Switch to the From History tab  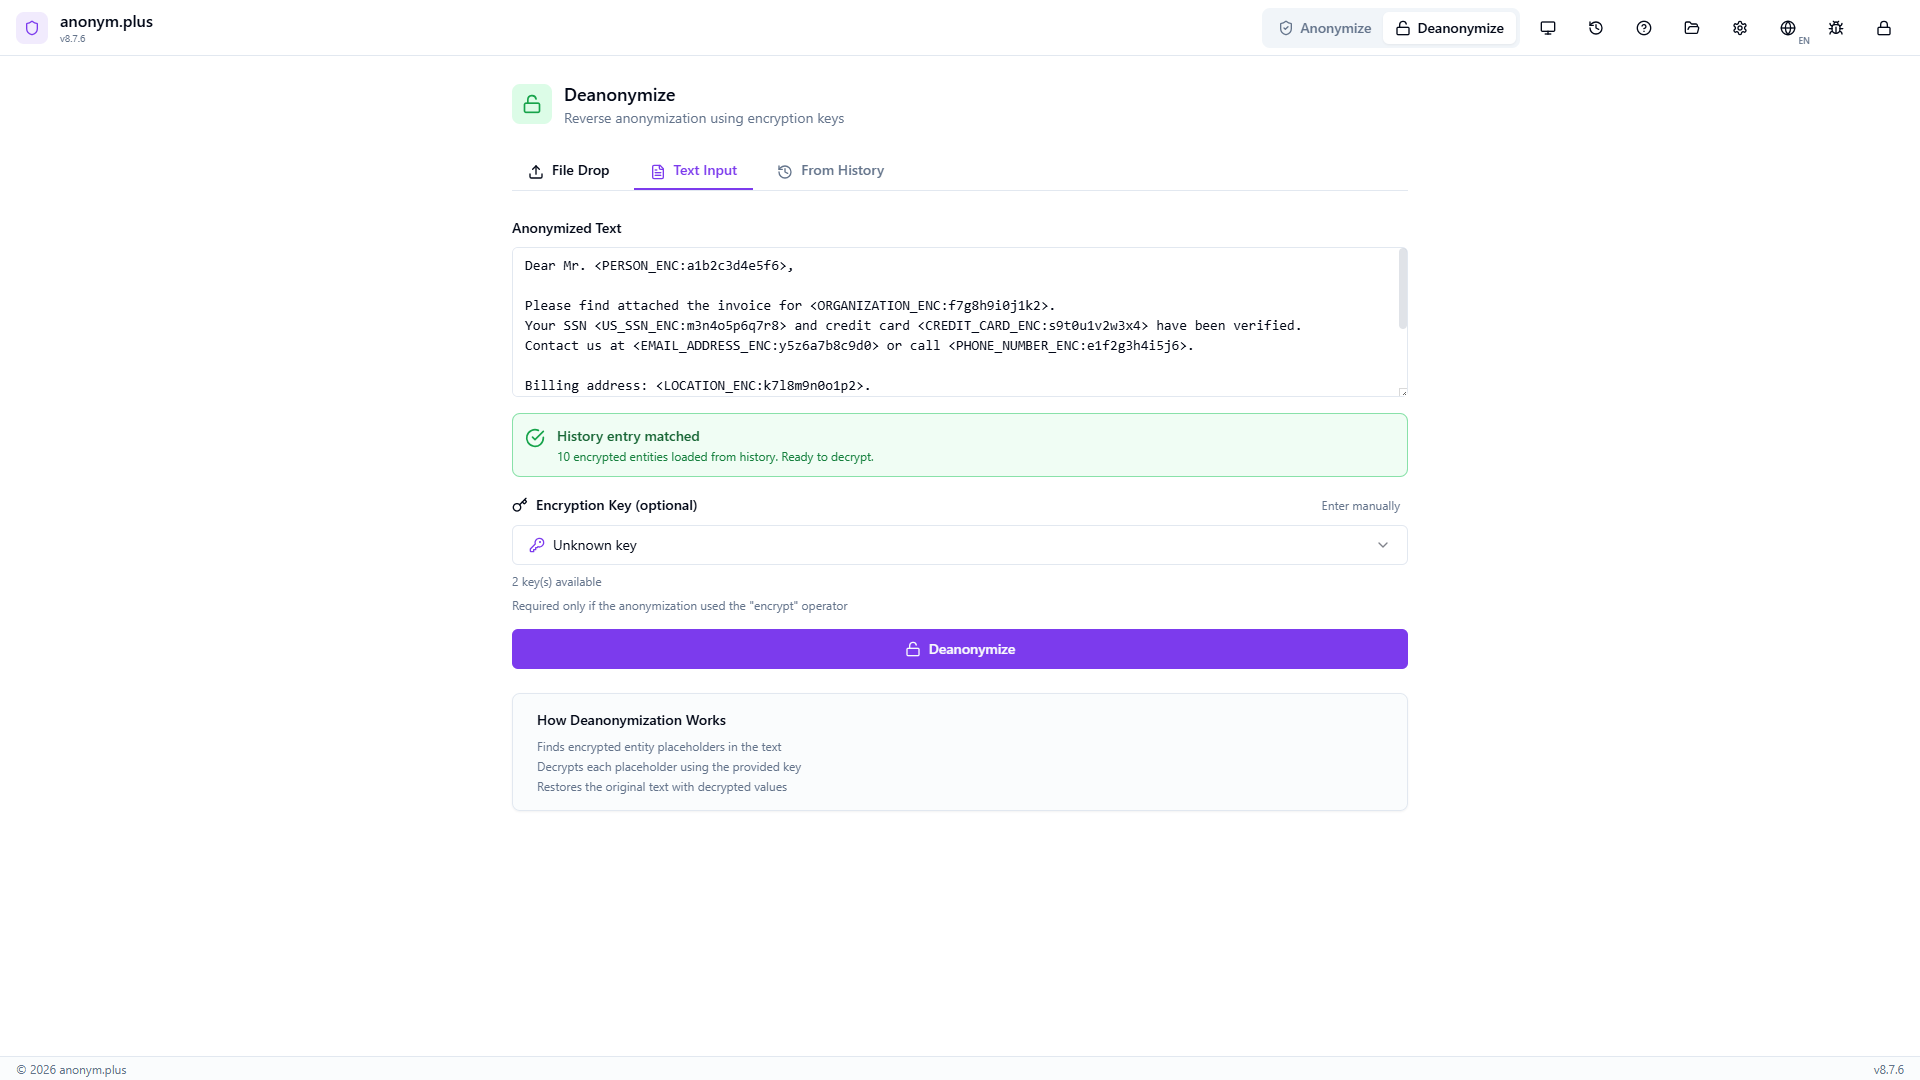(831, 170)
